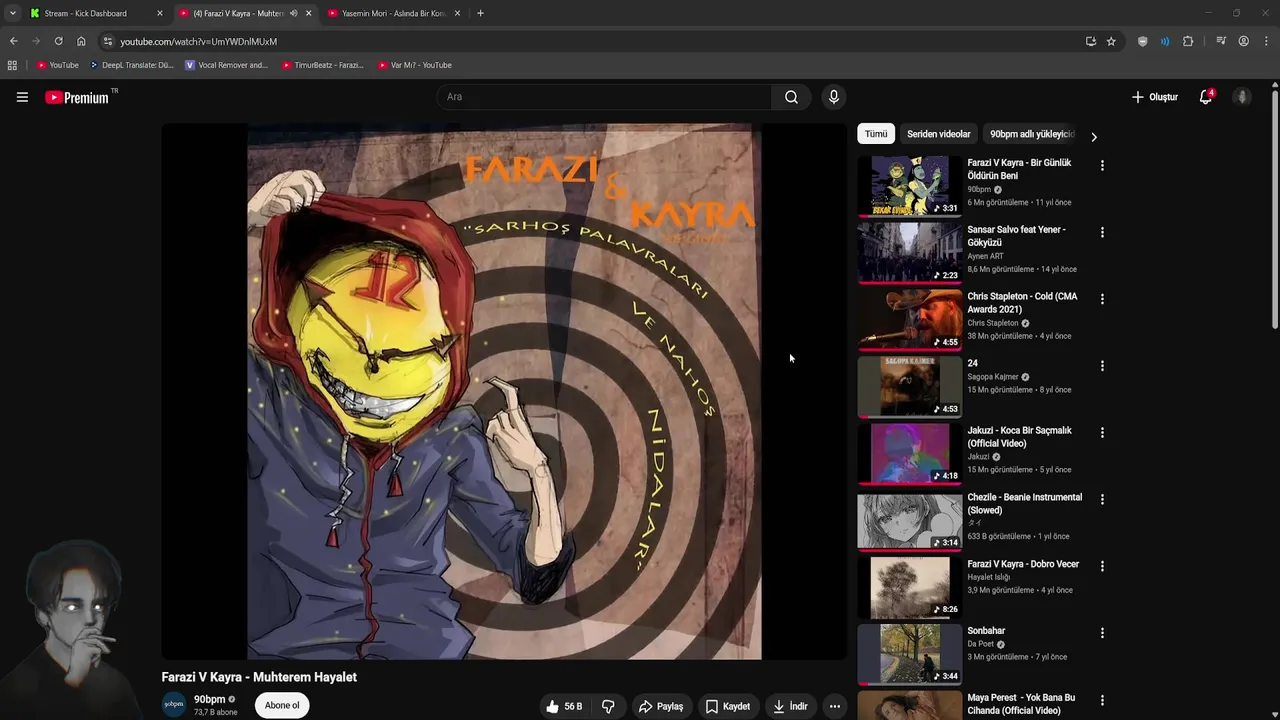Viewport: 1280px width, 720px height.
Task: Open the account avatar menu
Action: click(1242, 97)
